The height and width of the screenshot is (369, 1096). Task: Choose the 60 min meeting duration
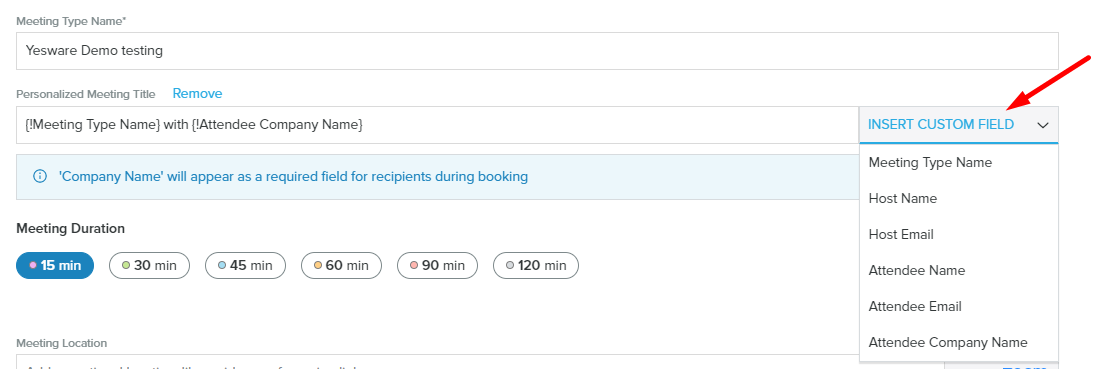(341, 266)
